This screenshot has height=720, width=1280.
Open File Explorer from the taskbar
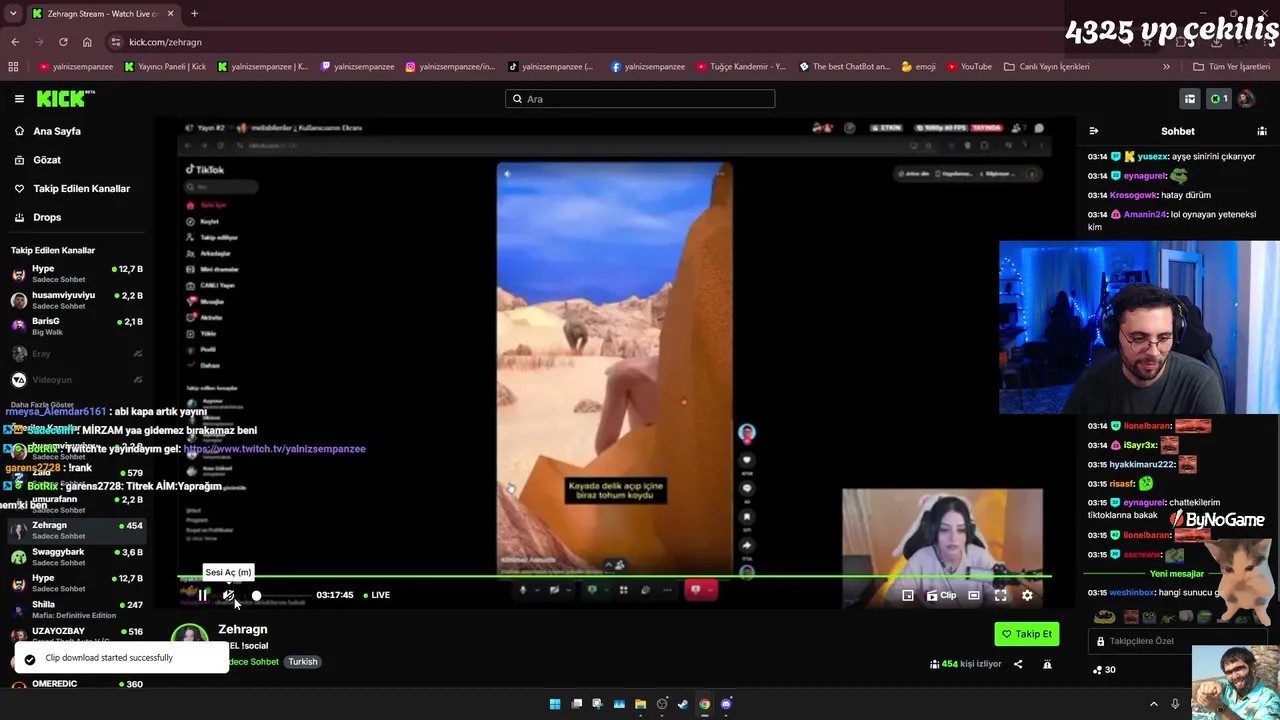click(640, 704)
